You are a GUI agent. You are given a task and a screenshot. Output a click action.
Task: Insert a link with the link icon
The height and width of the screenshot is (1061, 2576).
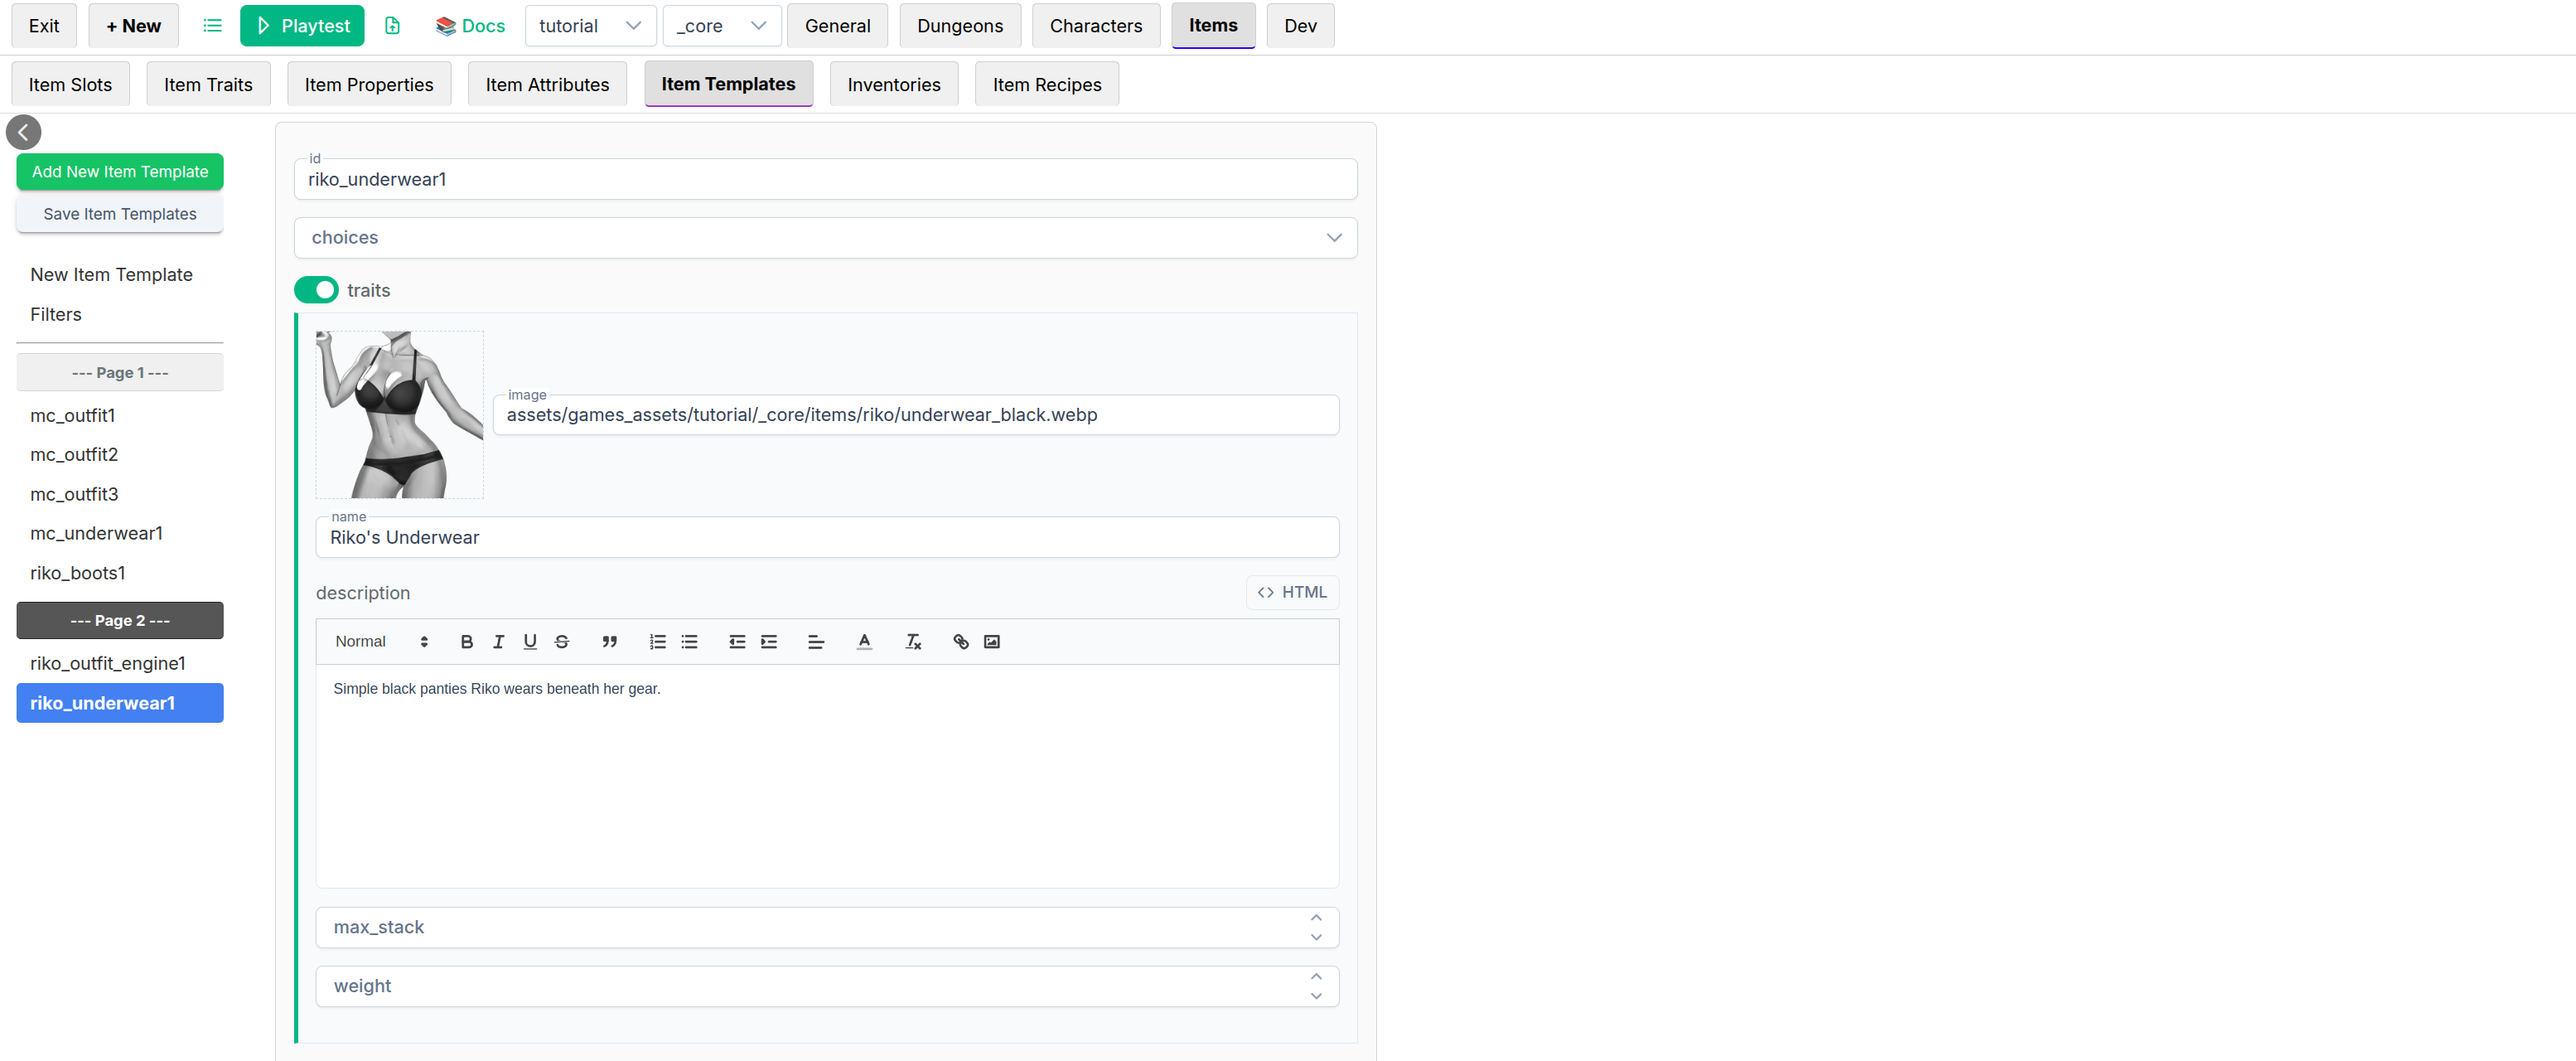[960, 642]
